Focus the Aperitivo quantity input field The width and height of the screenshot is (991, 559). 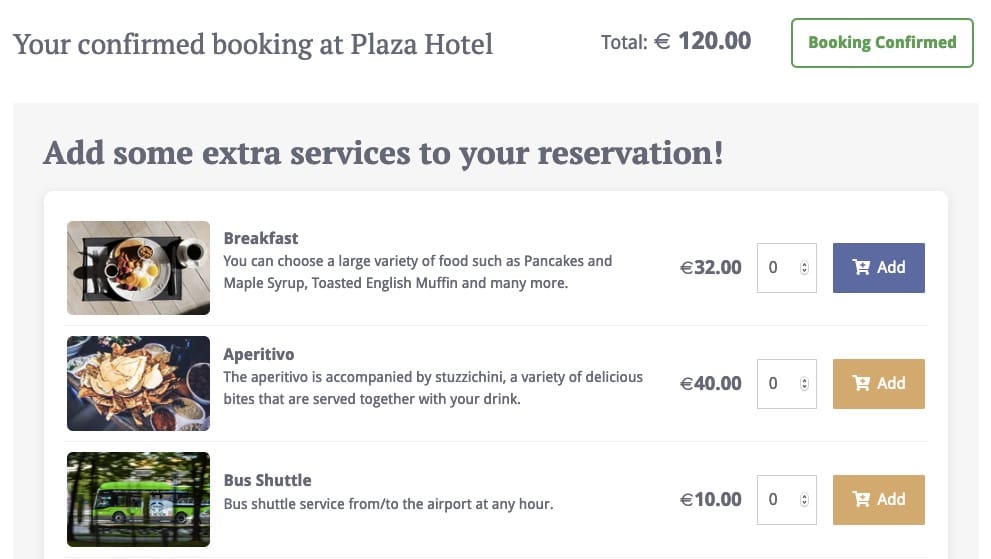click(778, 384)
